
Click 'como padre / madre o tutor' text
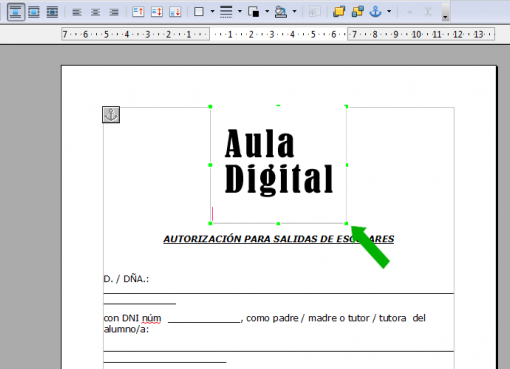[x=308, y=318]
